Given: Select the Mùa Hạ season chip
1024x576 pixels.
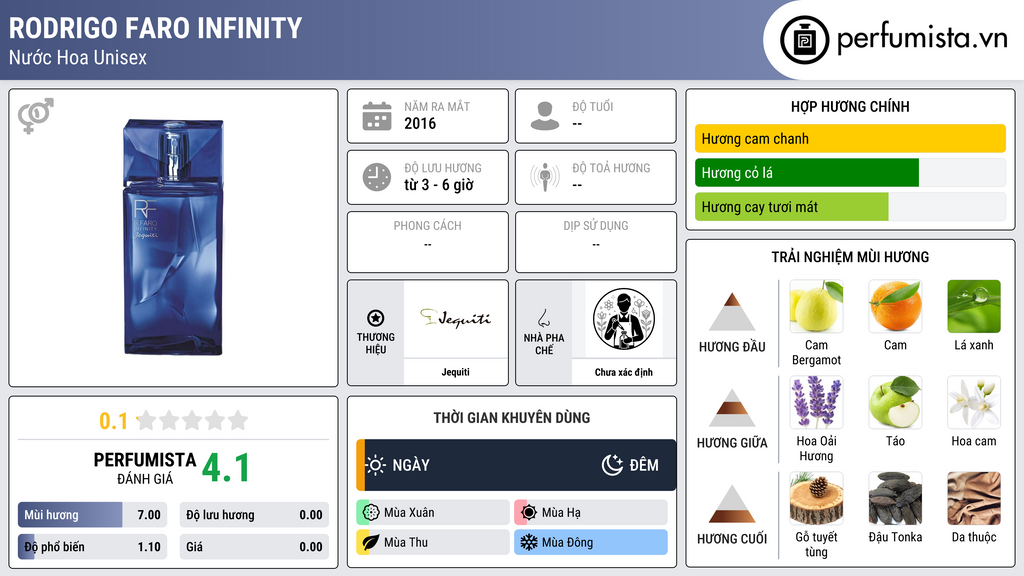Looking at the screenshot, I should click(x=591, y=513).
